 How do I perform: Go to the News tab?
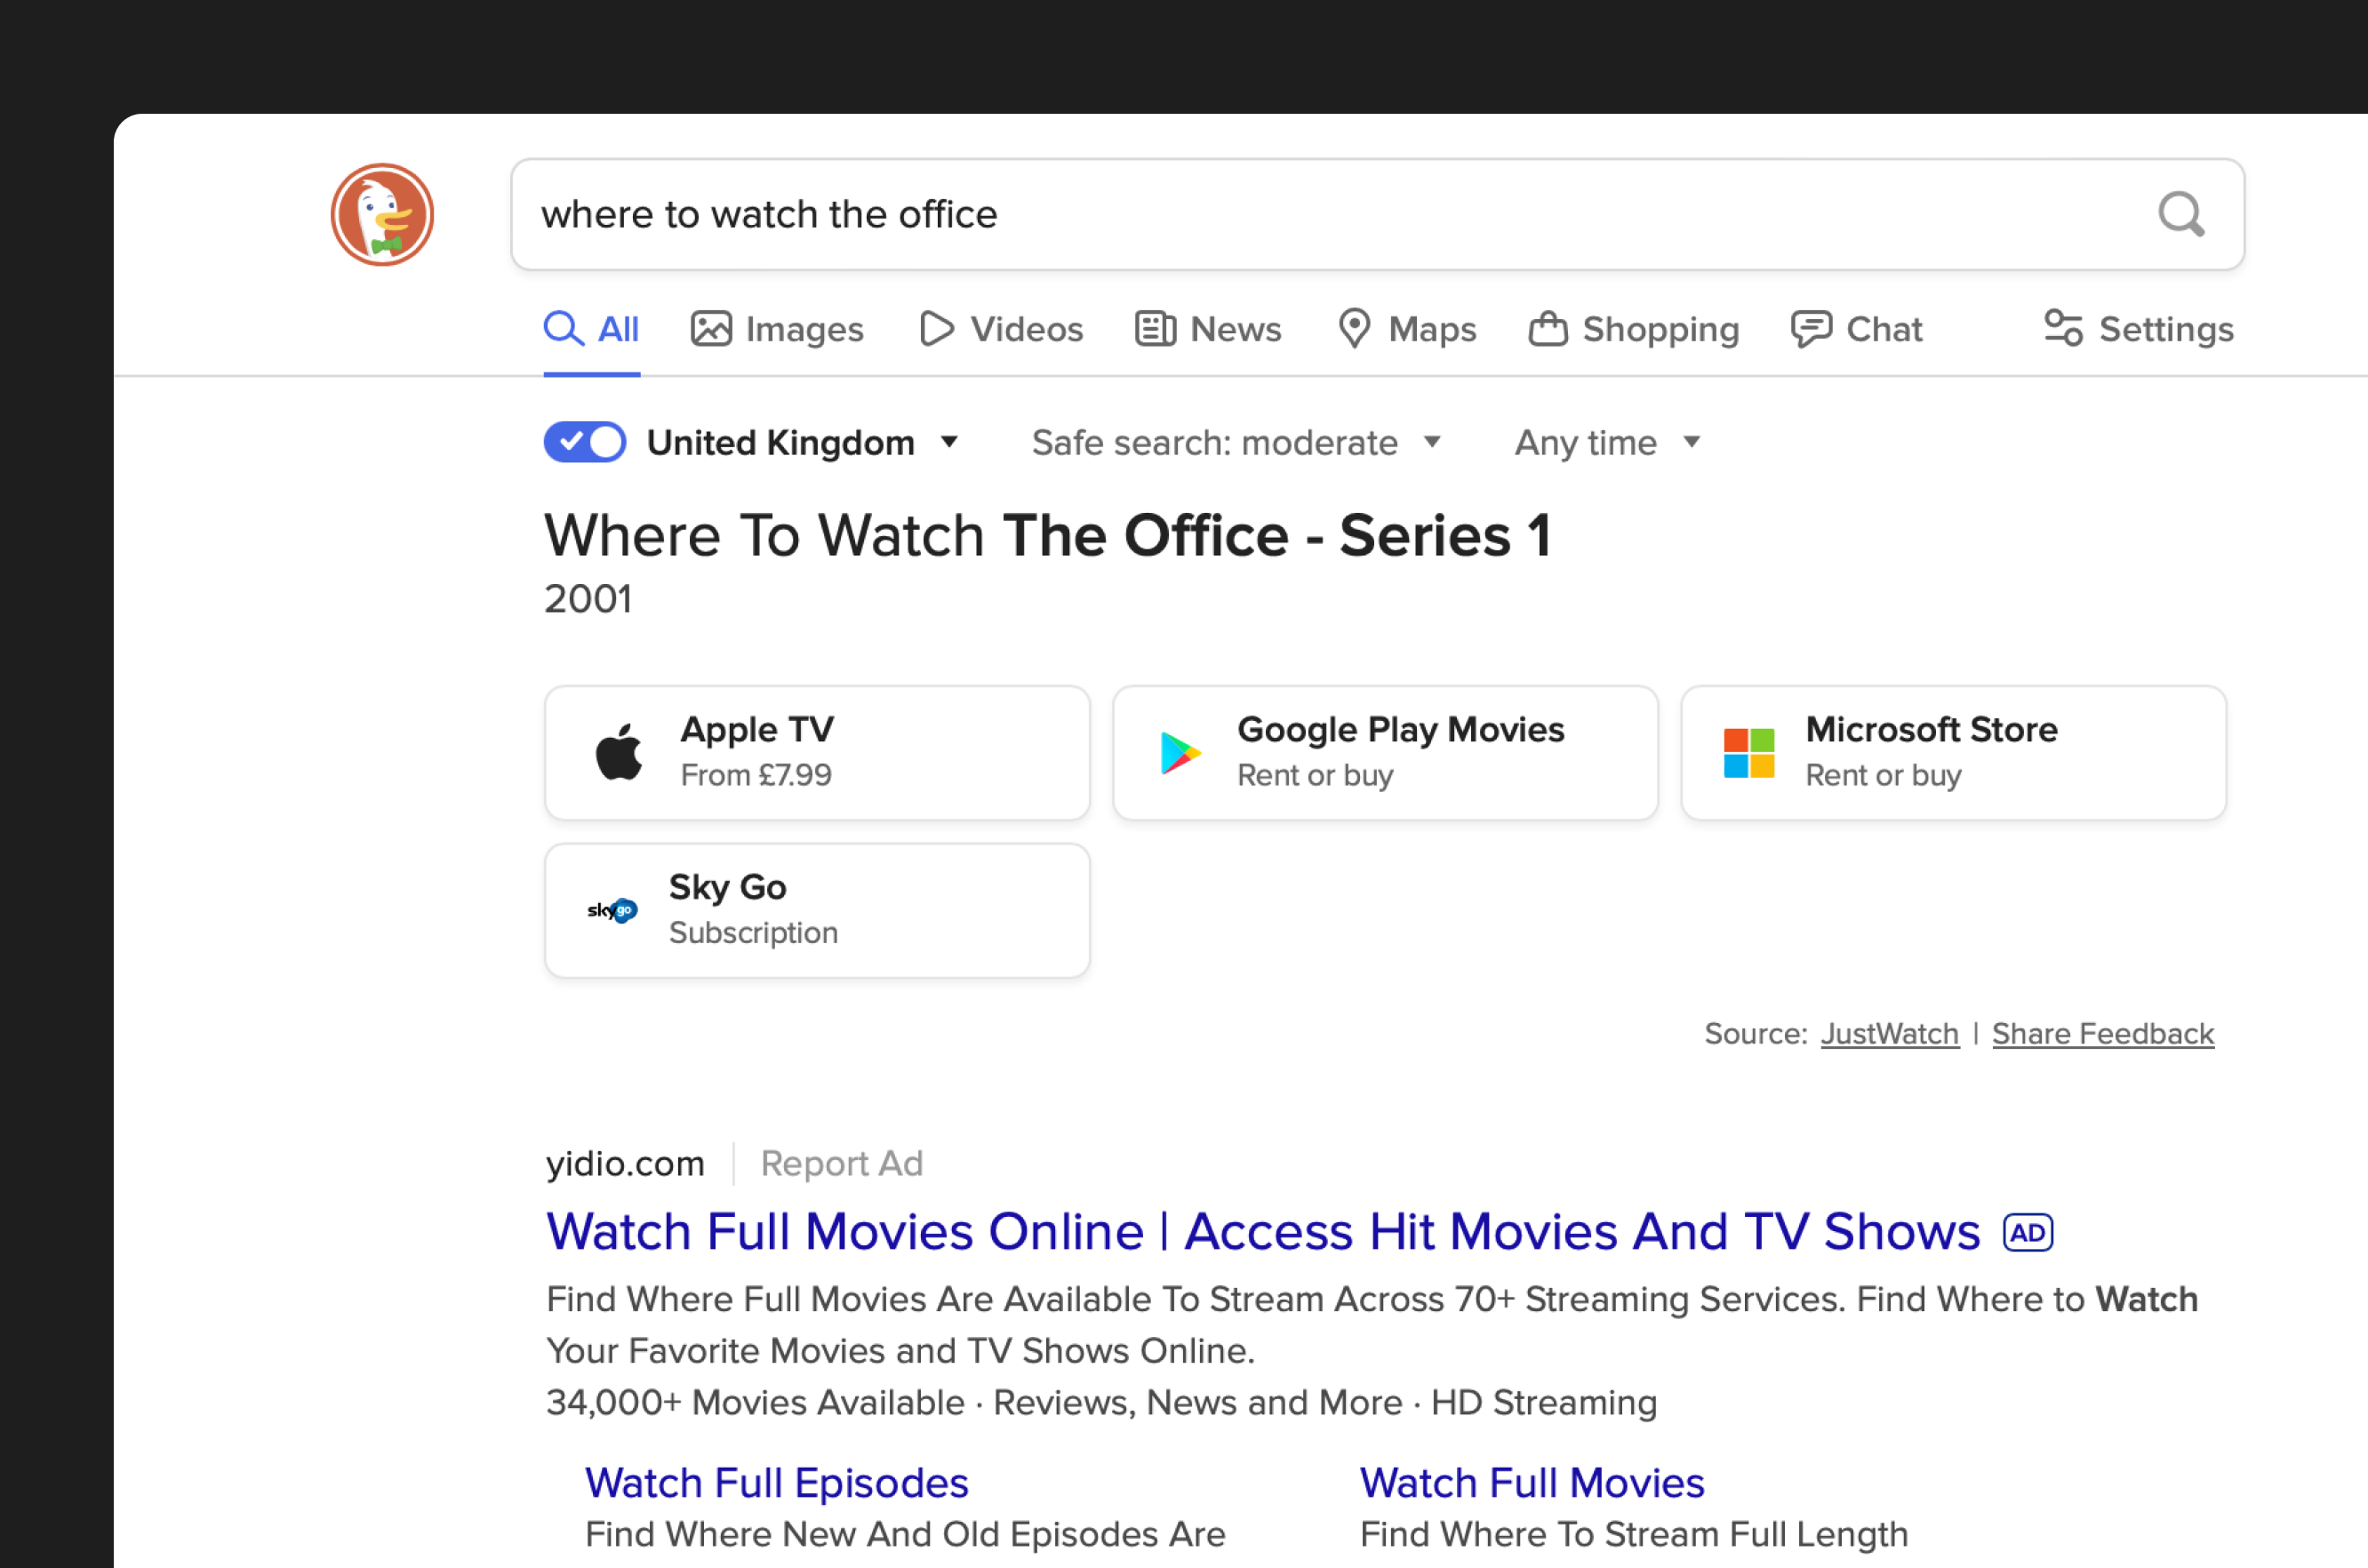(x=1208, y=329)
